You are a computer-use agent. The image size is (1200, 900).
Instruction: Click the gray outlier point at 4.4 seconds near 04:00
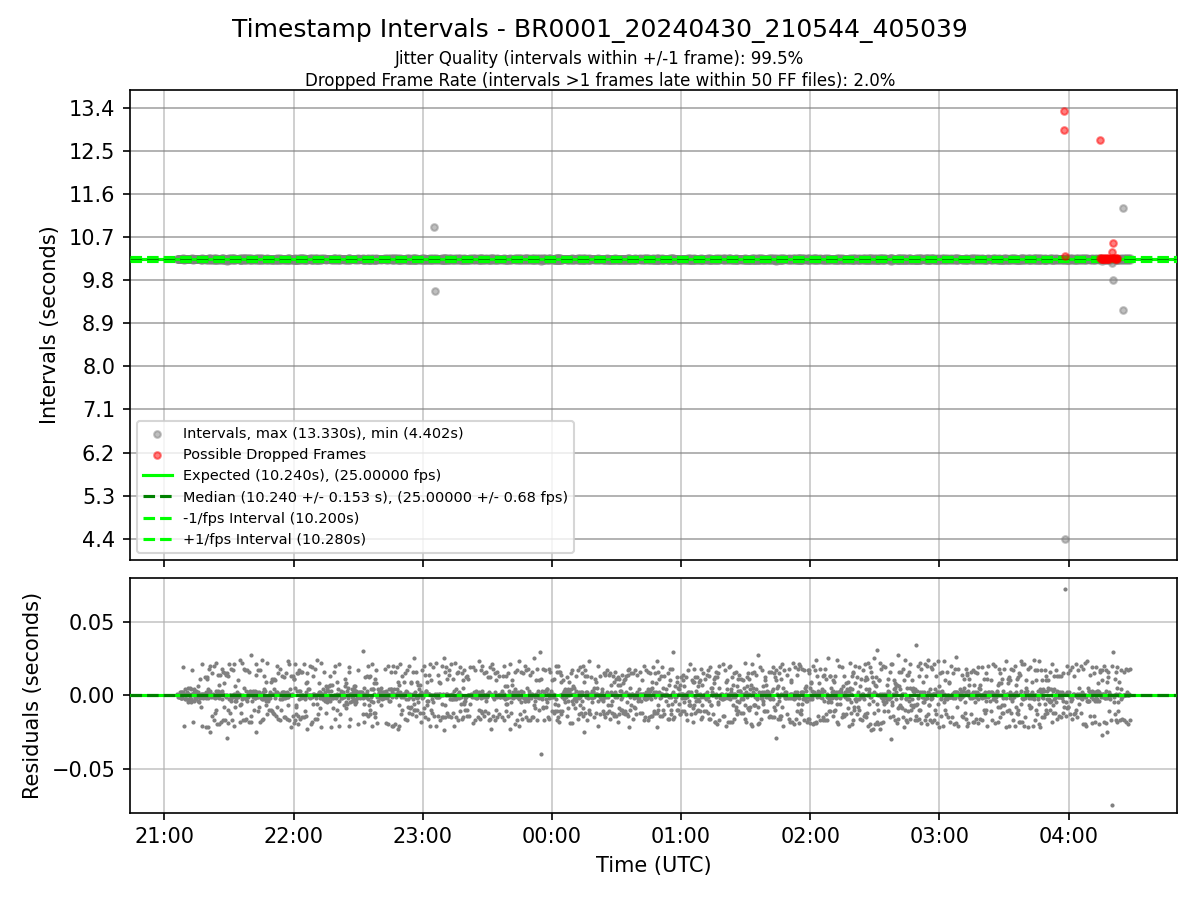(1065, 539)
